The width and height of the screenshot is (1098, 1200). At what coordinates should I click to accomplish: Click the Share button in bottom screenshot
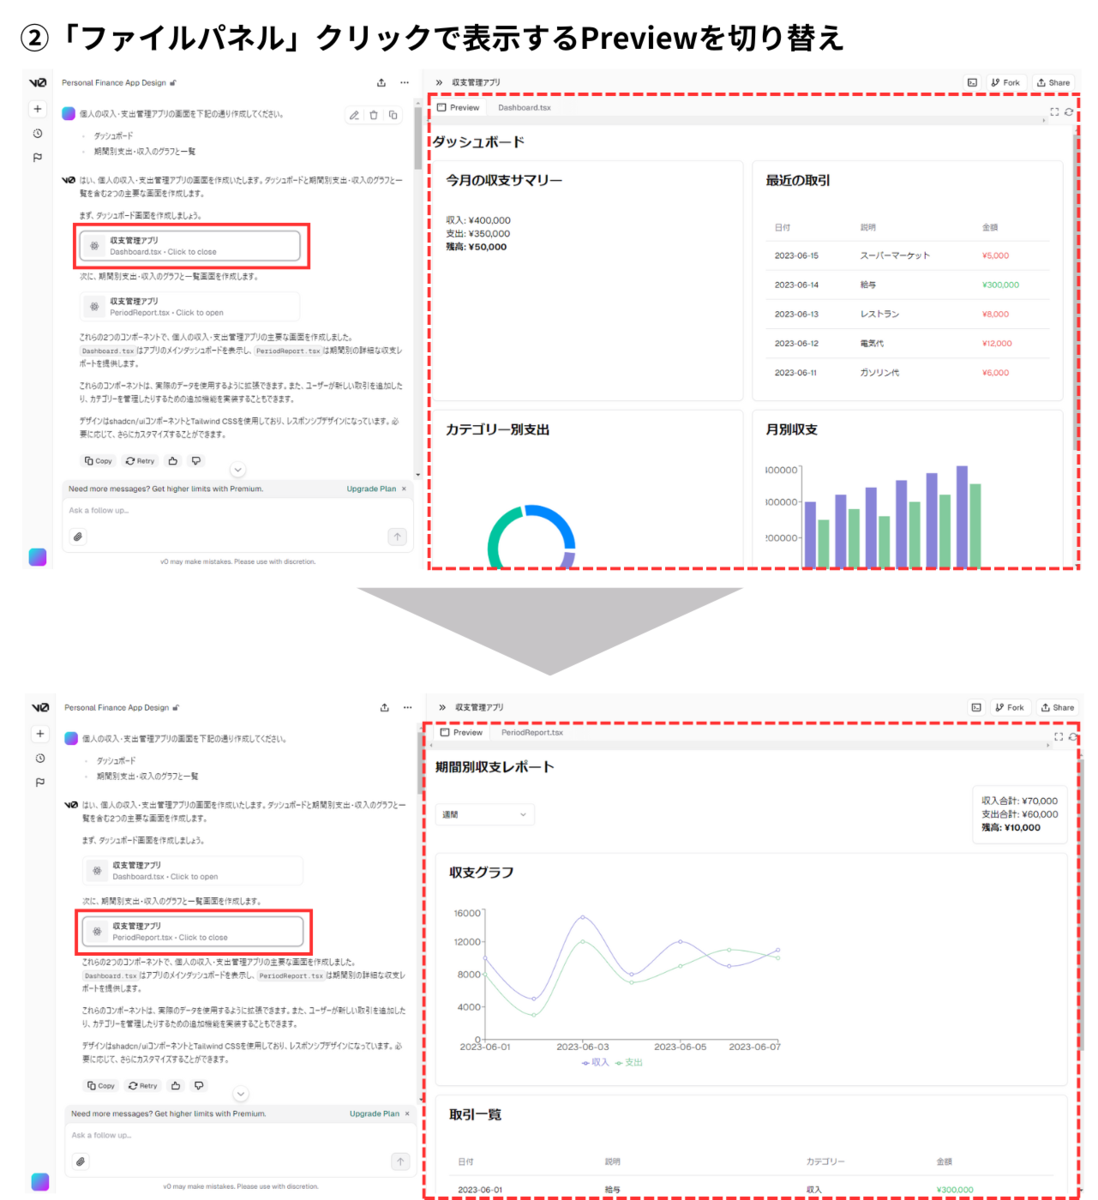(1058, 707)
